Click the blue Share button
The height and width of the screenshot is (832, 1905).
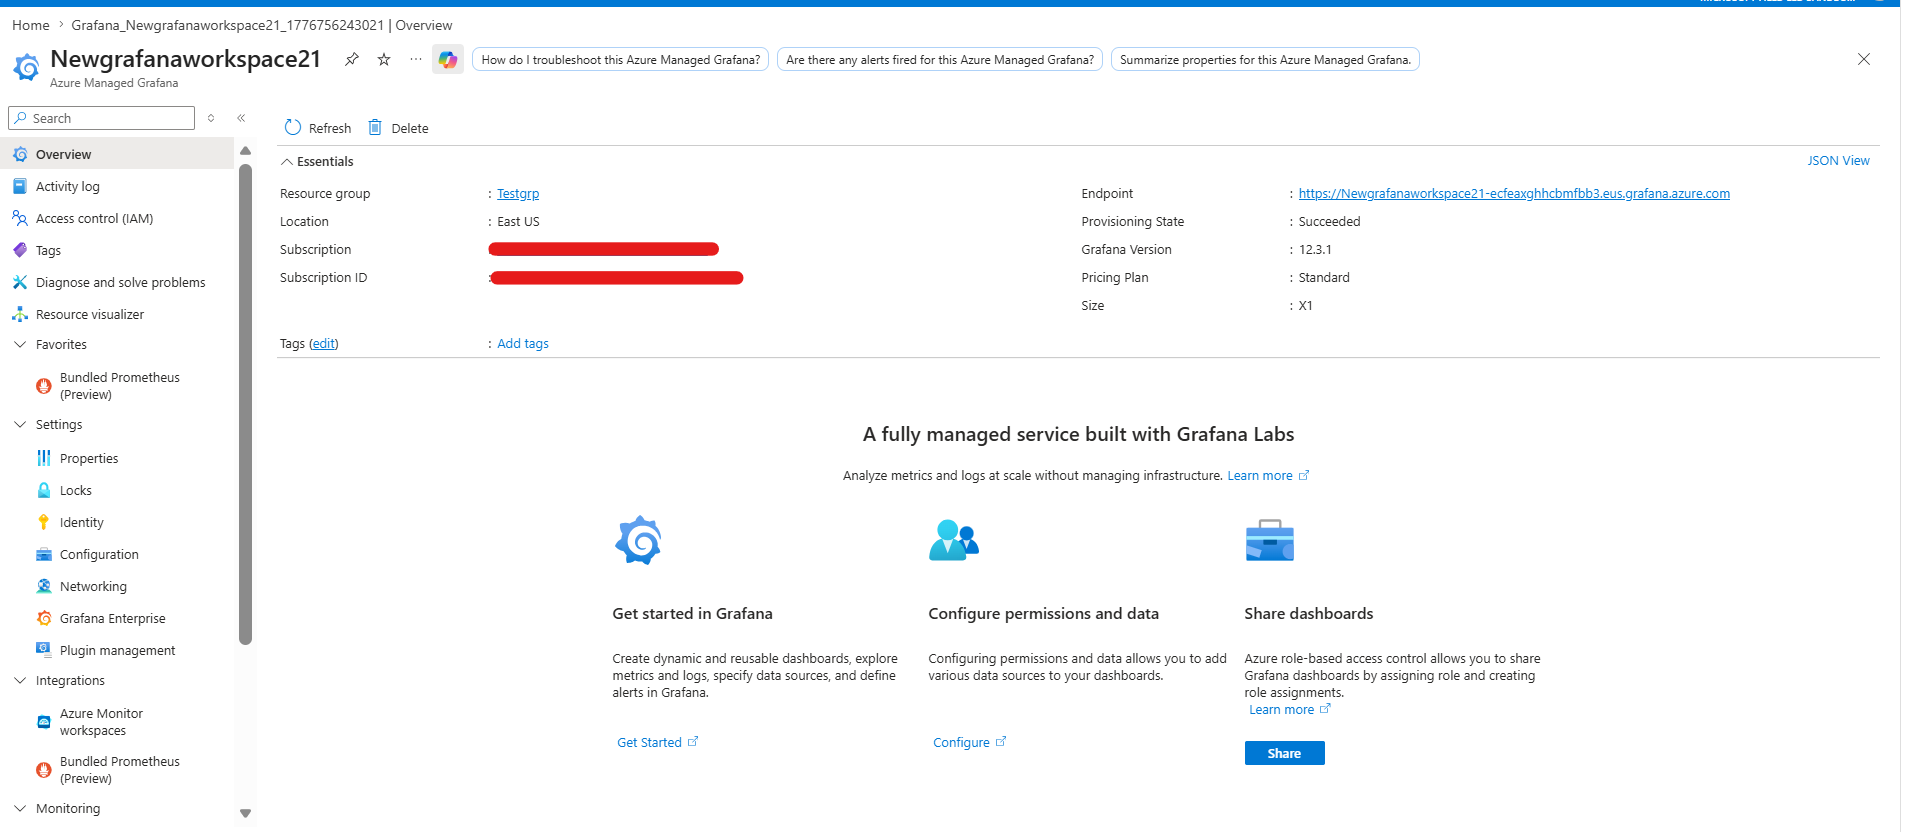(x=1284, y=753)
